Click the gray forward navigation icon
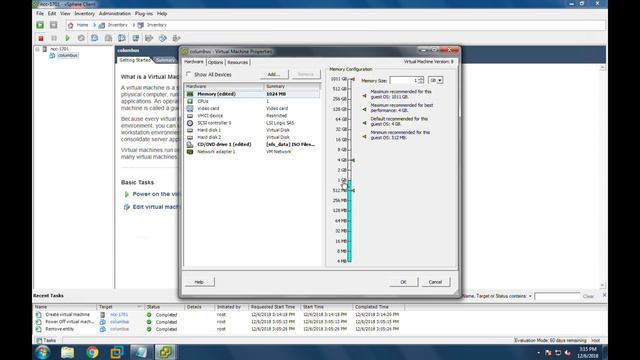This screenshot has width=640, height=360. (x=53, y=25)
